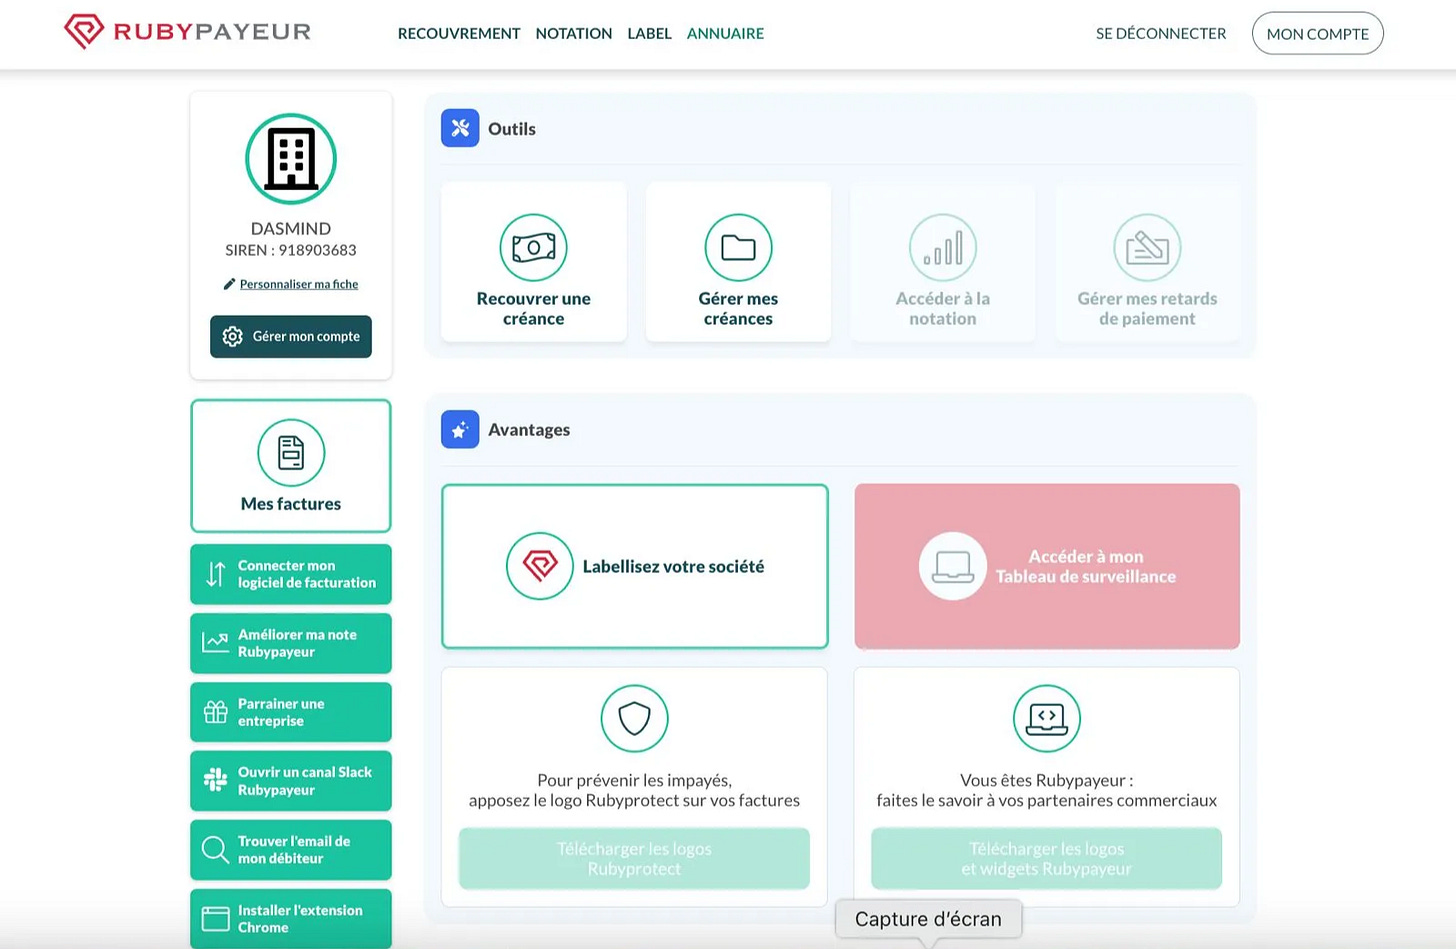Click the SIREN : 918903683 number text

pos(291,250)
